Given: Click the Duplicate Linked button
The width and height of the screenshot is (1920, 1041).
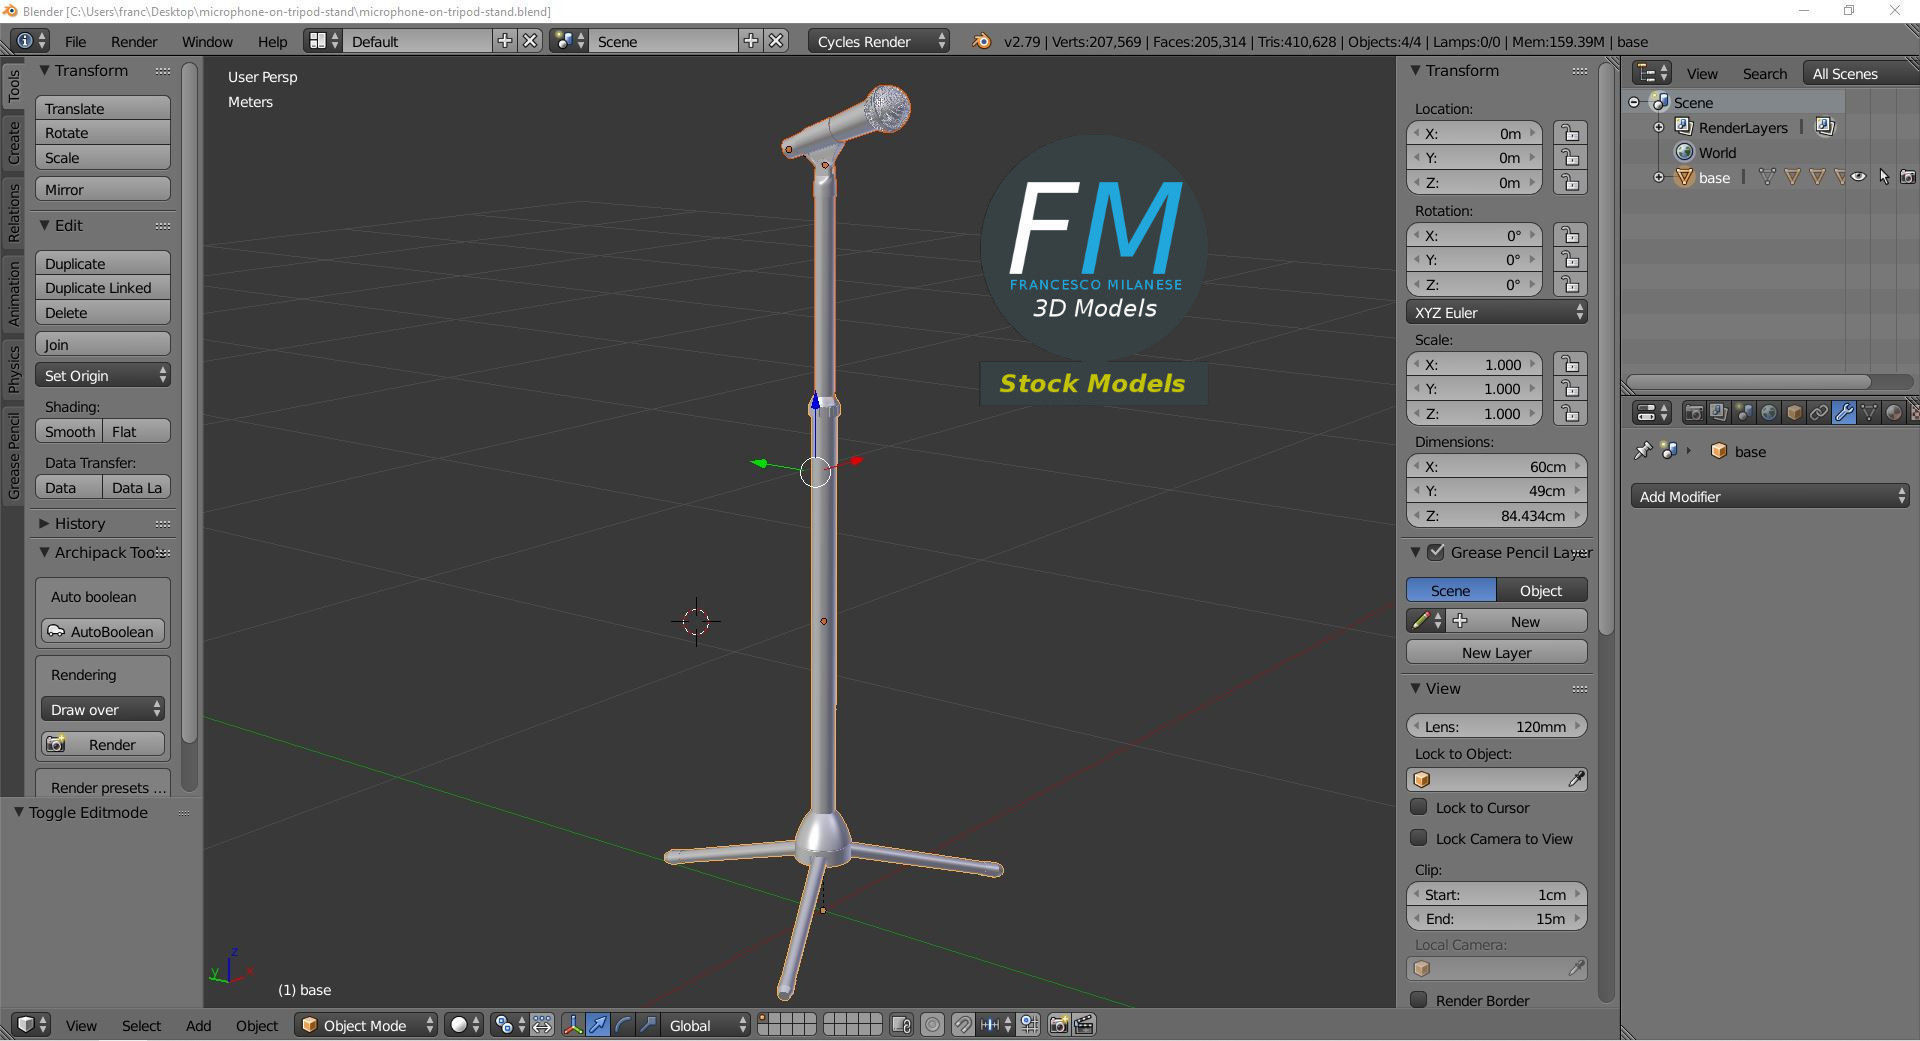Looking at the screenshot, I should coord(103,288).
